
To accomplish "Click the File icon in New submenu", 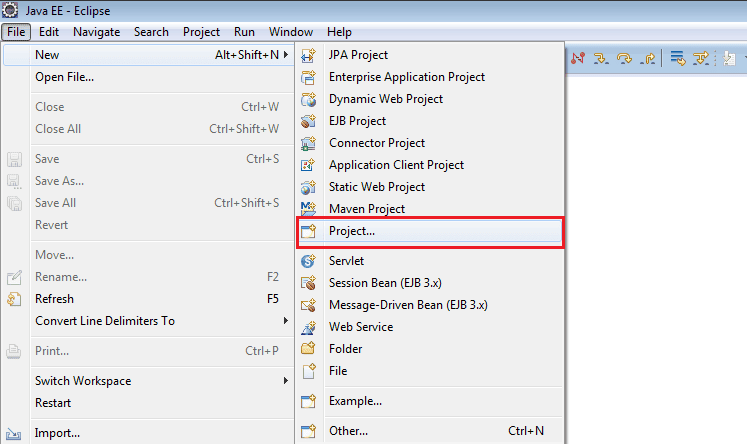I will coord(308,371).
